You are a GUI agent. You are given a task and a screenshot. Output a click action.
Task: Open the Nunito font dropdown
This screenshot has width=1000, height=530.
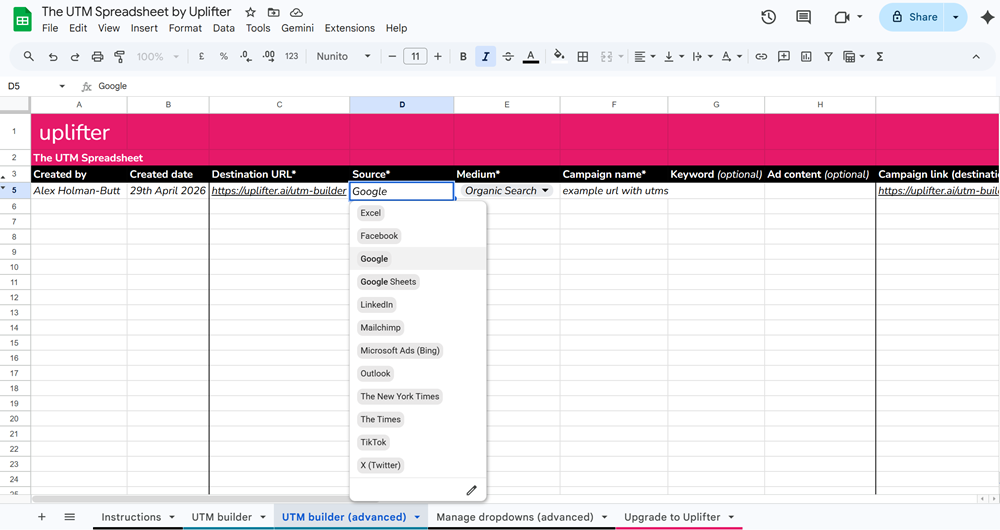343,57
